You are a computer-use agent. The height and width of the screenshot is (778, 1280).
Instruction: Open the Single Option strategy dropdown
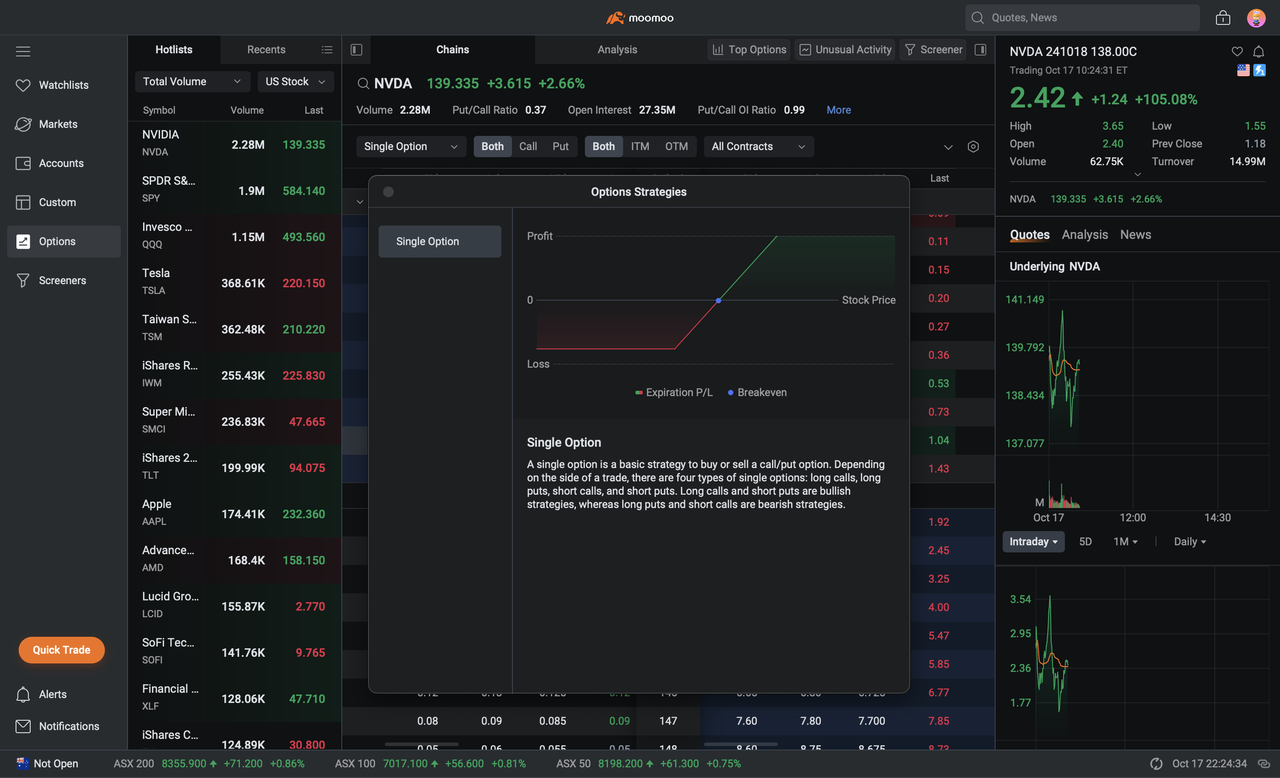[411, 147]
